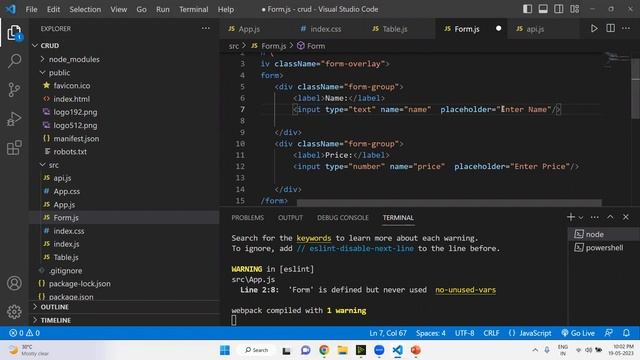Viewport: 640px width, 360px height.
Task: Open the Accounts menu icon
Action: (x=14, y=283)
